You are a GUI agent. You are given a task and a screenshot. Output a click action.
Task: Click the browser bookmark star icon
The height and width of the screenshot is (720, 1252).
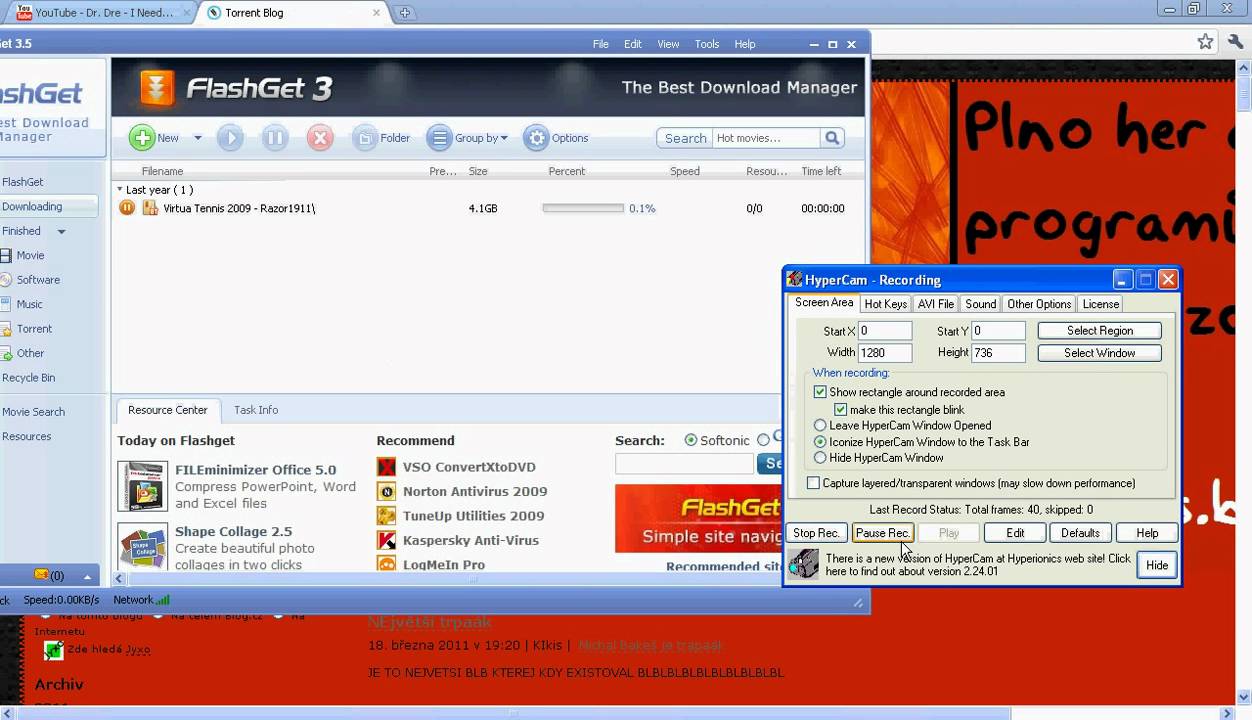1206,42
